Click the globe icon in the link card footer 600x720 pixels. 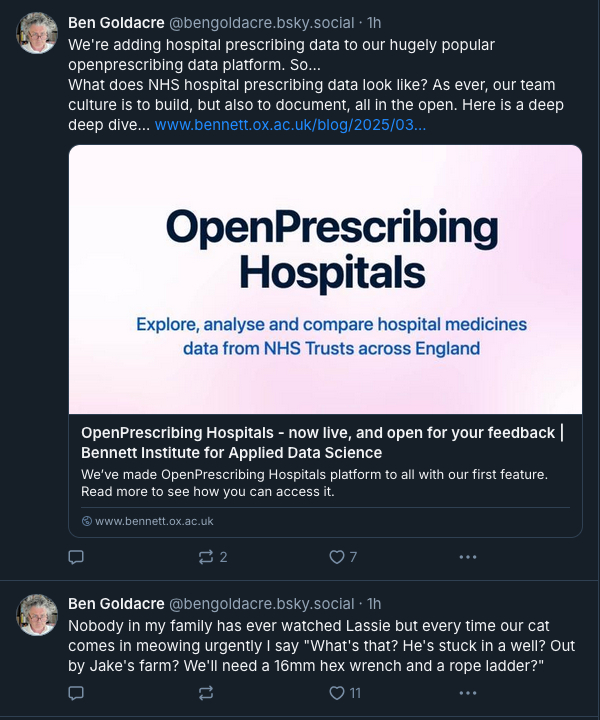(x=87, y=521)
